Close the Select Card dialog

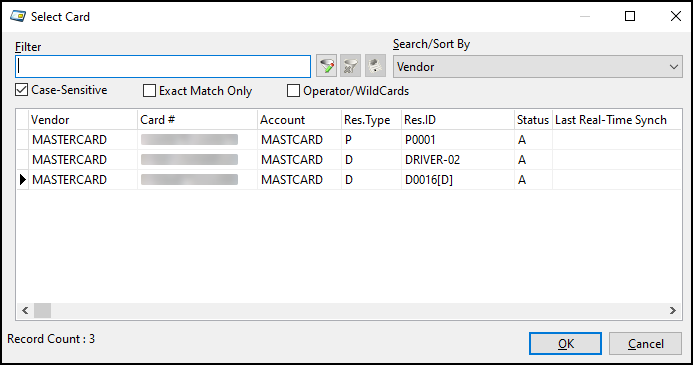point(675,16)
